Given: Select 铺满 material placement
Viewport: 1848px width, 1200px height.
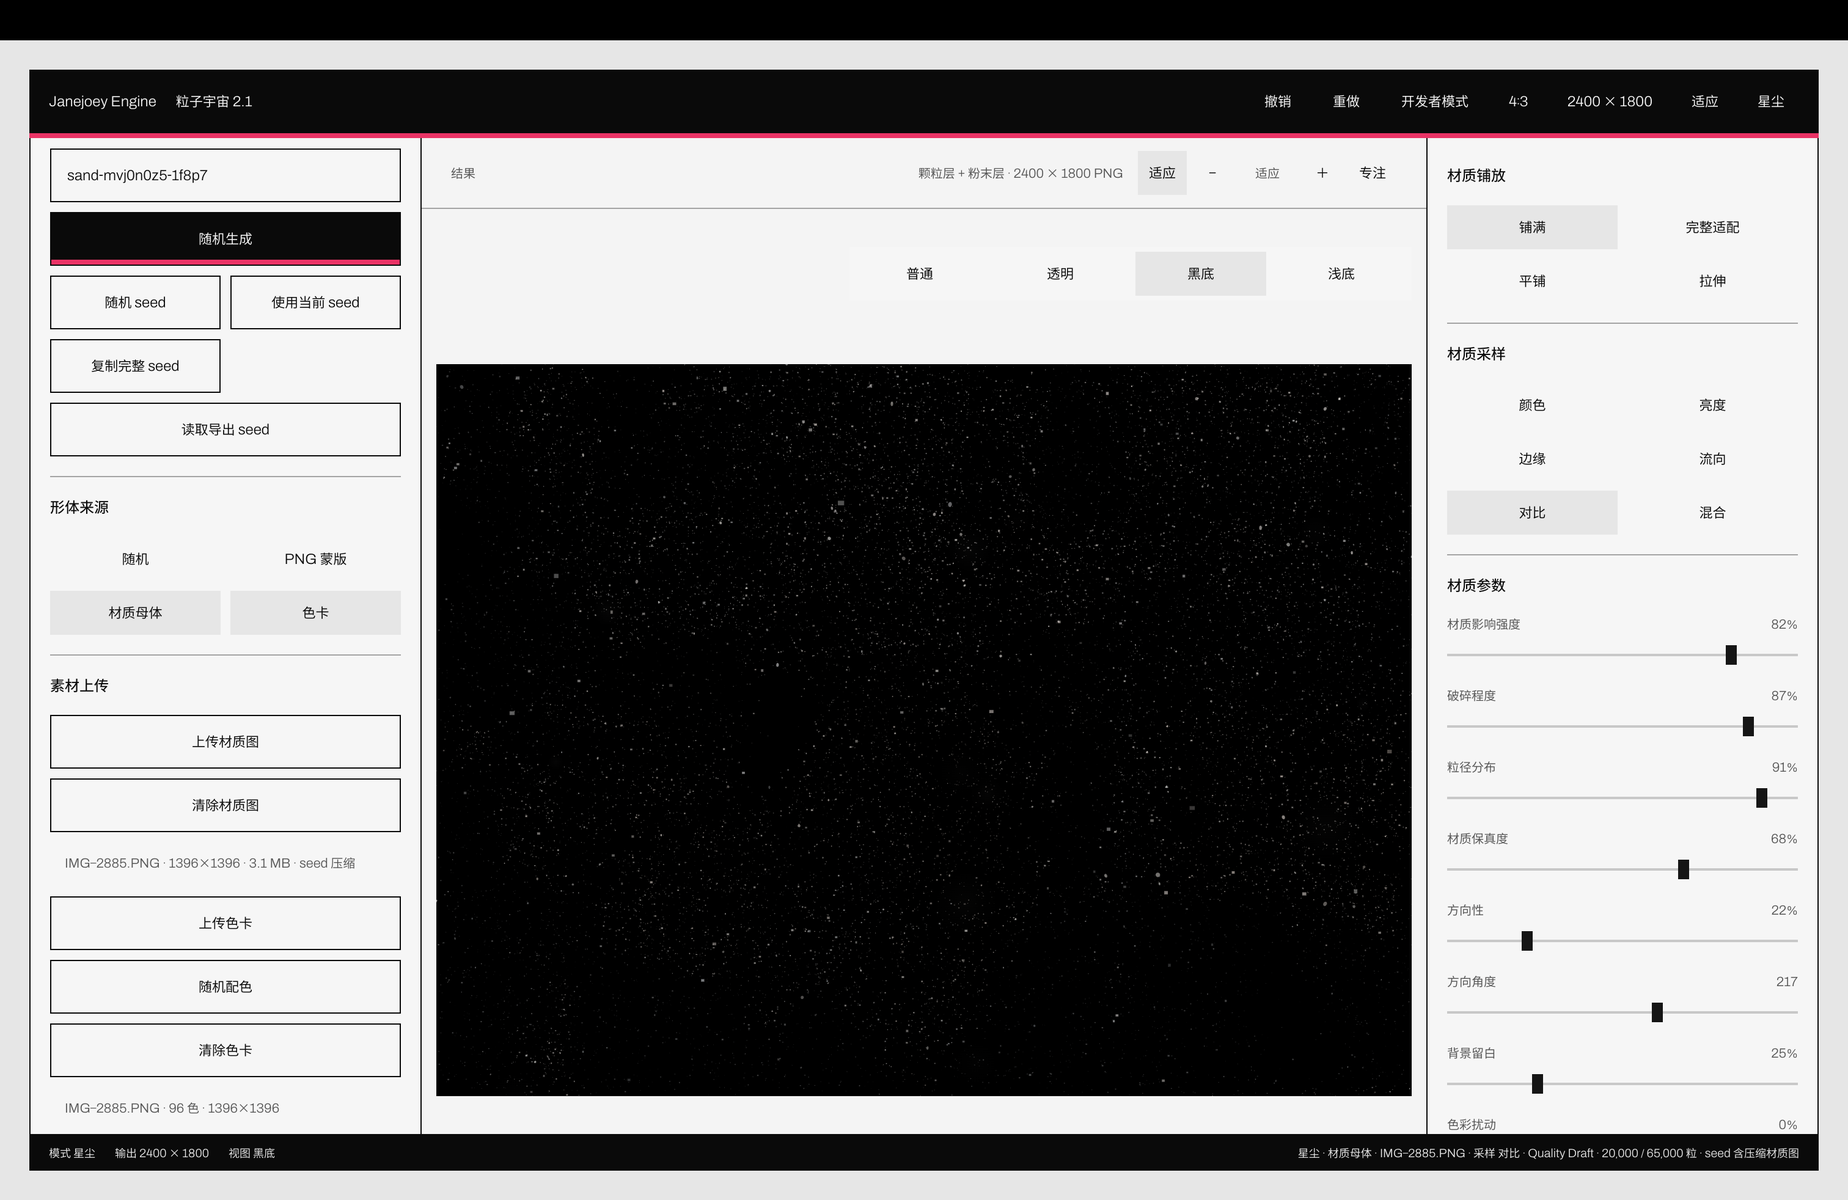Looking at the screenshot, I should point(1532,227).
